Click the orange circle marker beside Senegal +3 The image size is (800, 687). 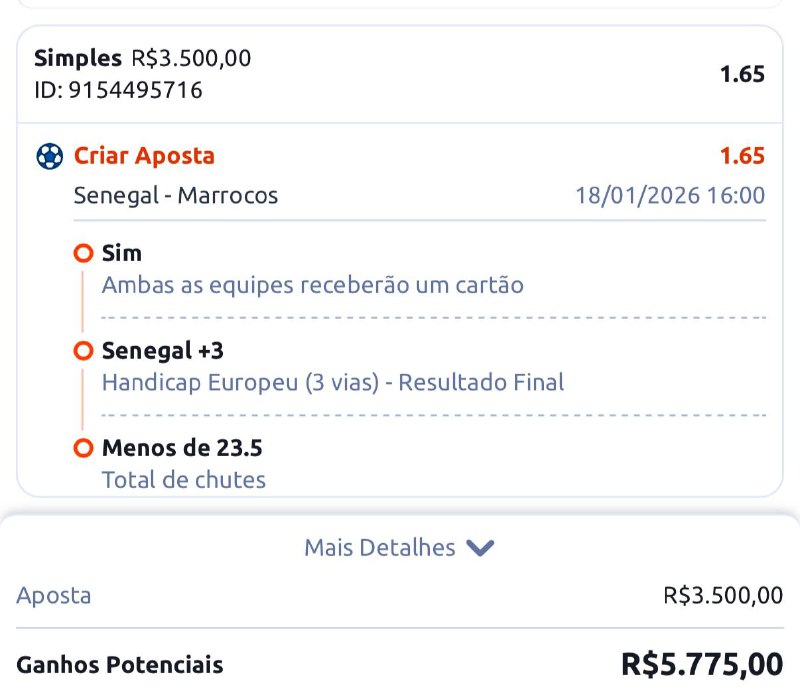pos(84,352)
